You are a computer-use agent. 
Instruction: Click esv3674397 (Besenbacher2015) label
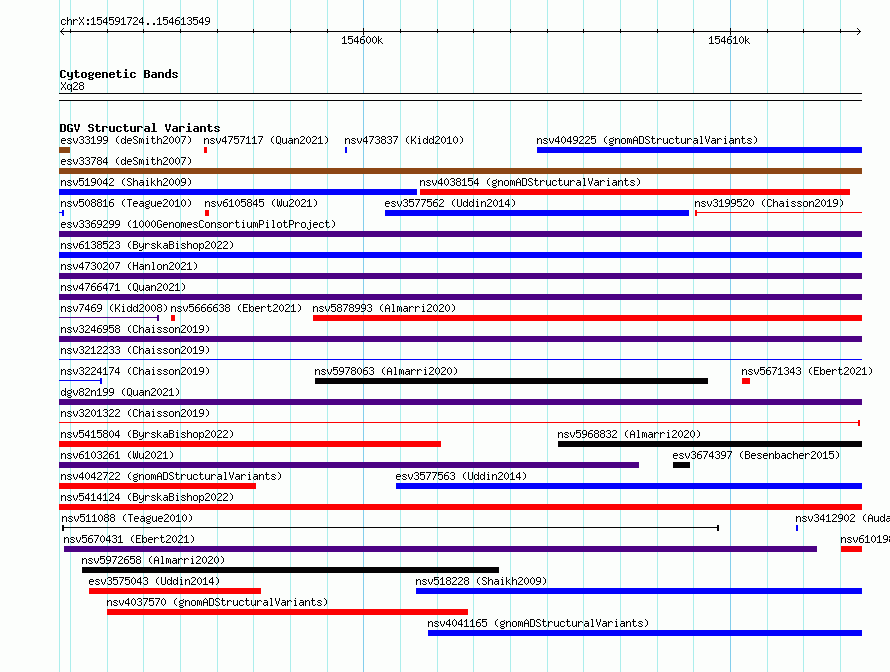tap(756, 455)
